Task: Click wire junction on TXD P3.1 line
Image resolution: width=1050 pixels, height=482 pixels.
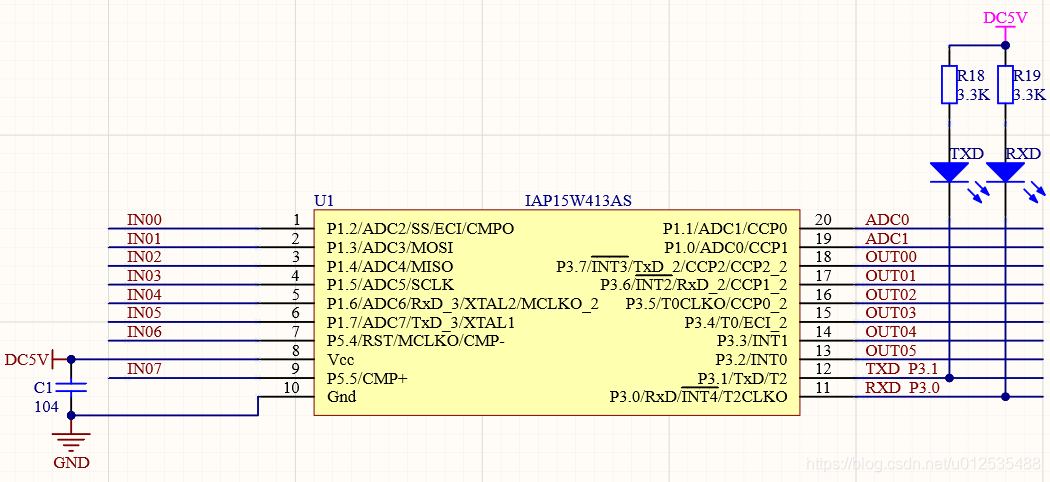Action: (950, 378)
